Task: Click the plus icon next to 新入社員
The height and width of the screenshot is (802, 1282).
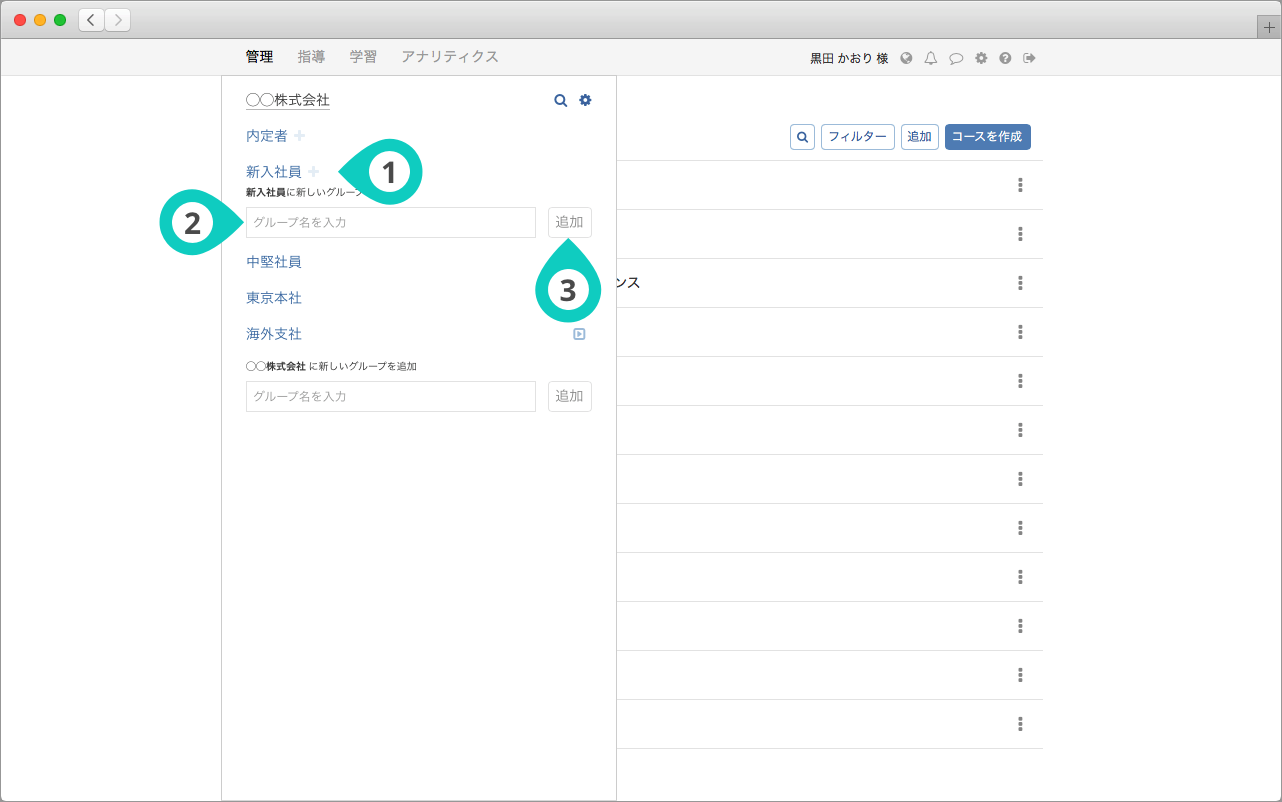Action: (x=313, y=172)
